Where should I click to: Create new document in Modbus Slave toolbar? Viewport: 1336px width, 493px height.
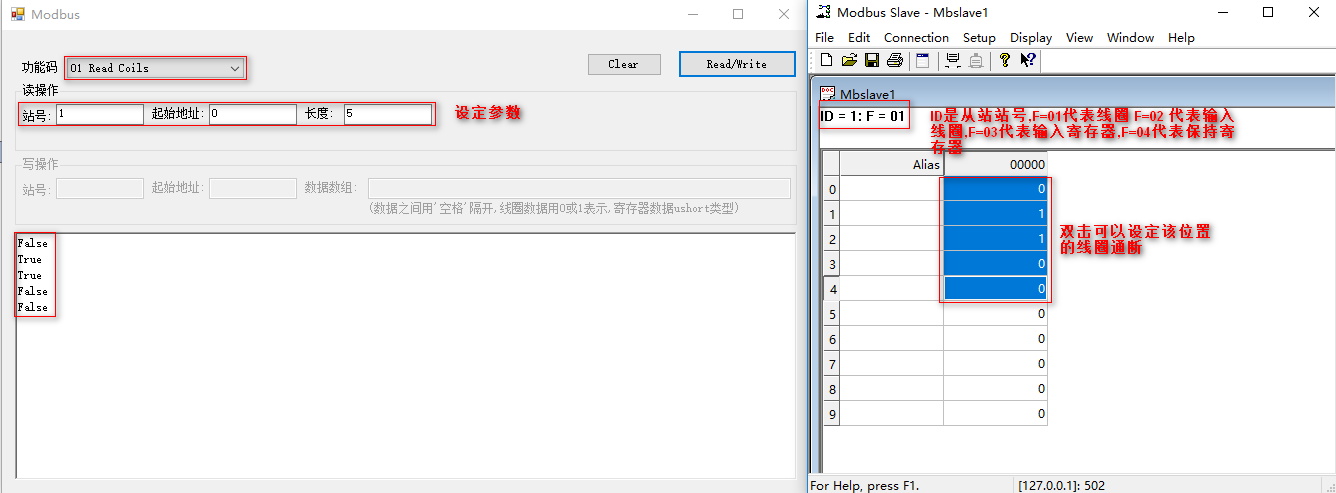point(827,60)
